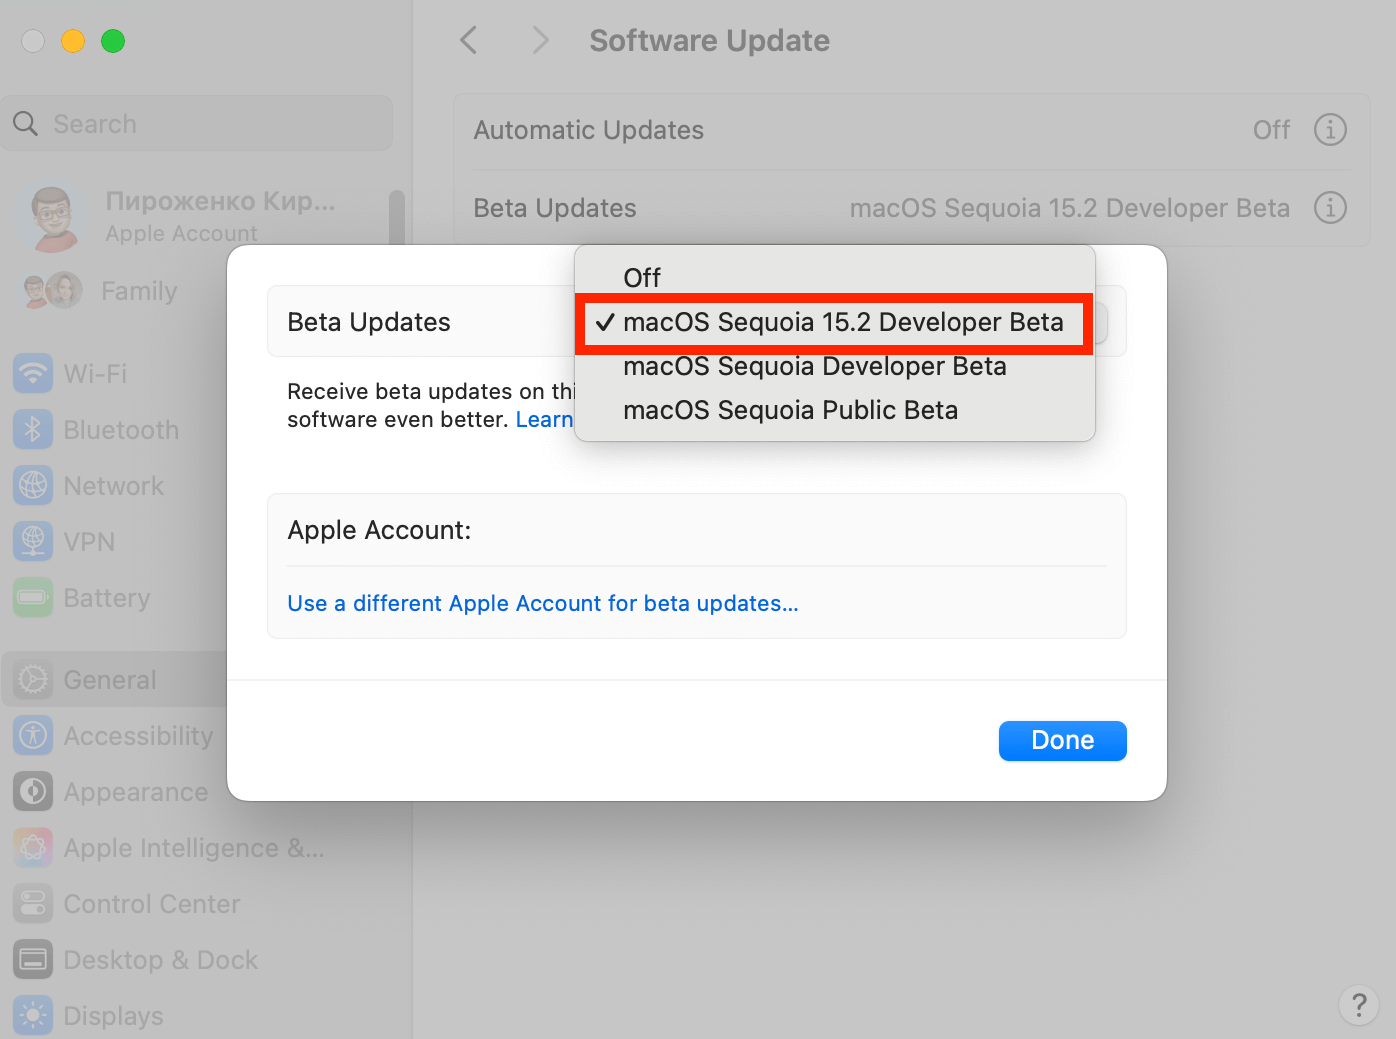The width and height of the screenshot is (1396, 1039).
Task: Navigate back using the back arrow
Action: pyautogui.click(x=468, y=40)
